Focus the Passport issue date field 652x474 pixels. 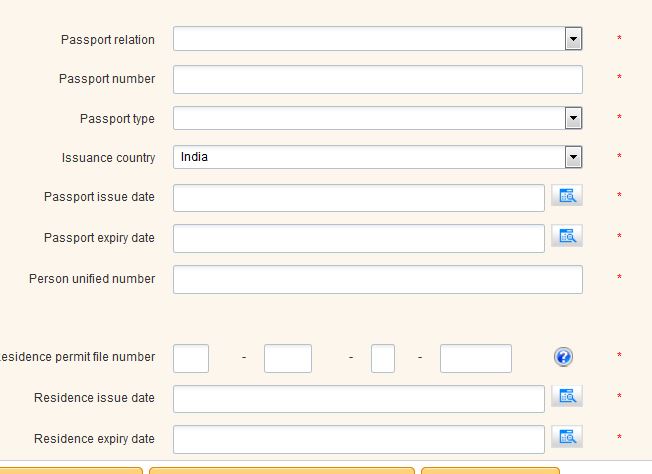(x=358, y=198)
